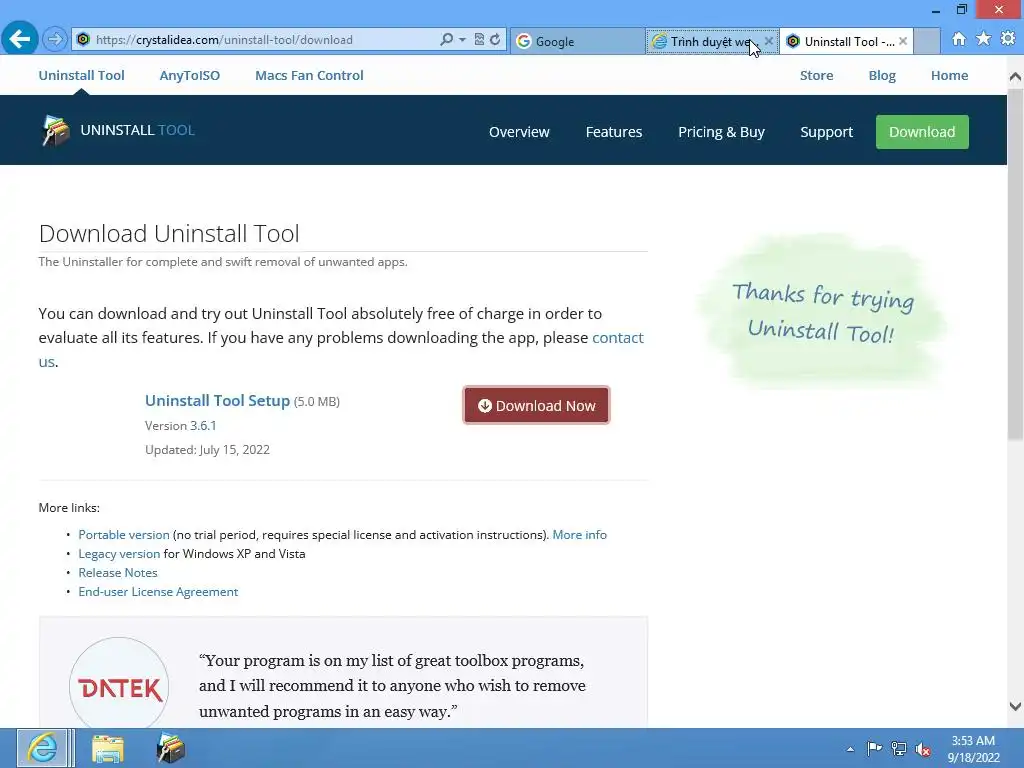Open the AnyToISO product link
The height and width of the screenshot is (768, 1024).
[x=189, y=75]
